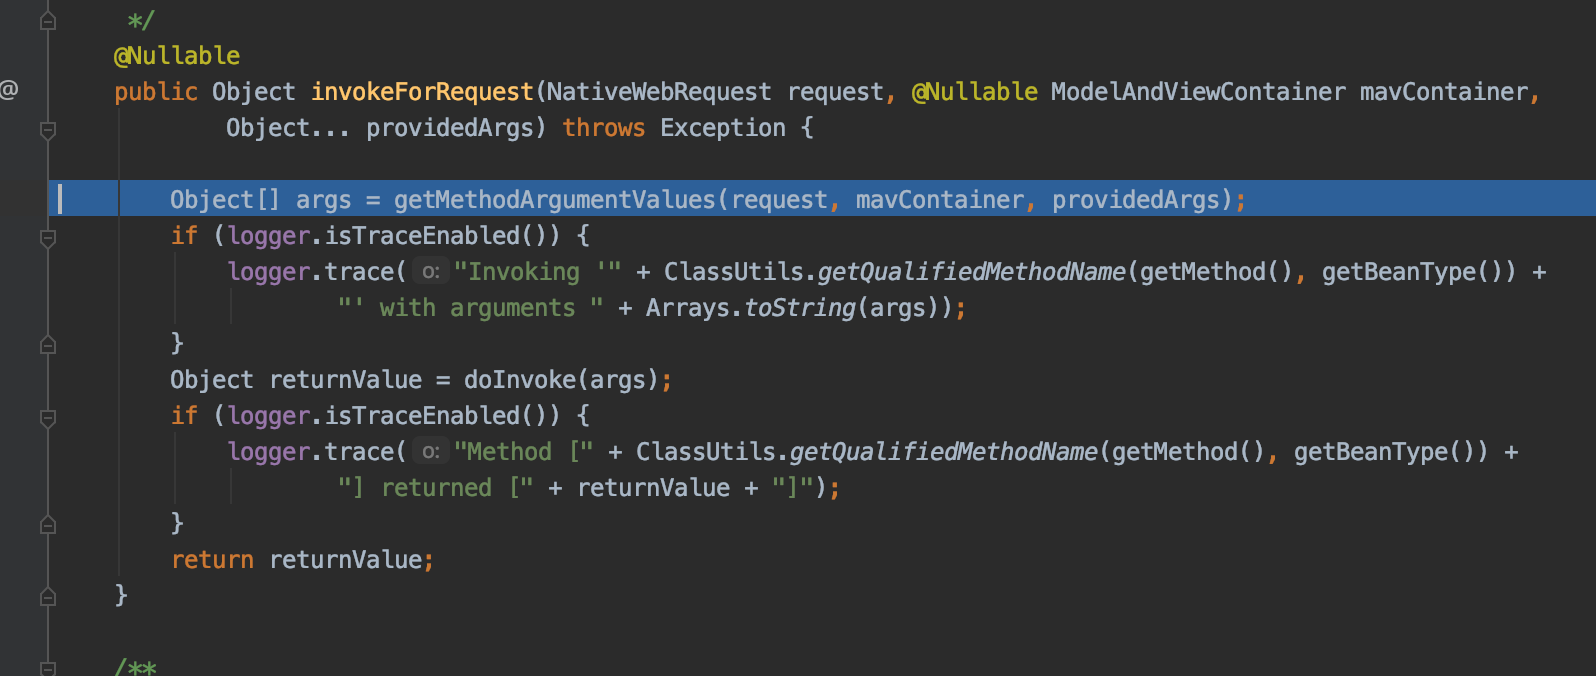This screenshot has height=676, width=1596.
Task: Click the @ gutter icon beside invokeForRequest
Action: pyautogui.click(x=9, y=90)
